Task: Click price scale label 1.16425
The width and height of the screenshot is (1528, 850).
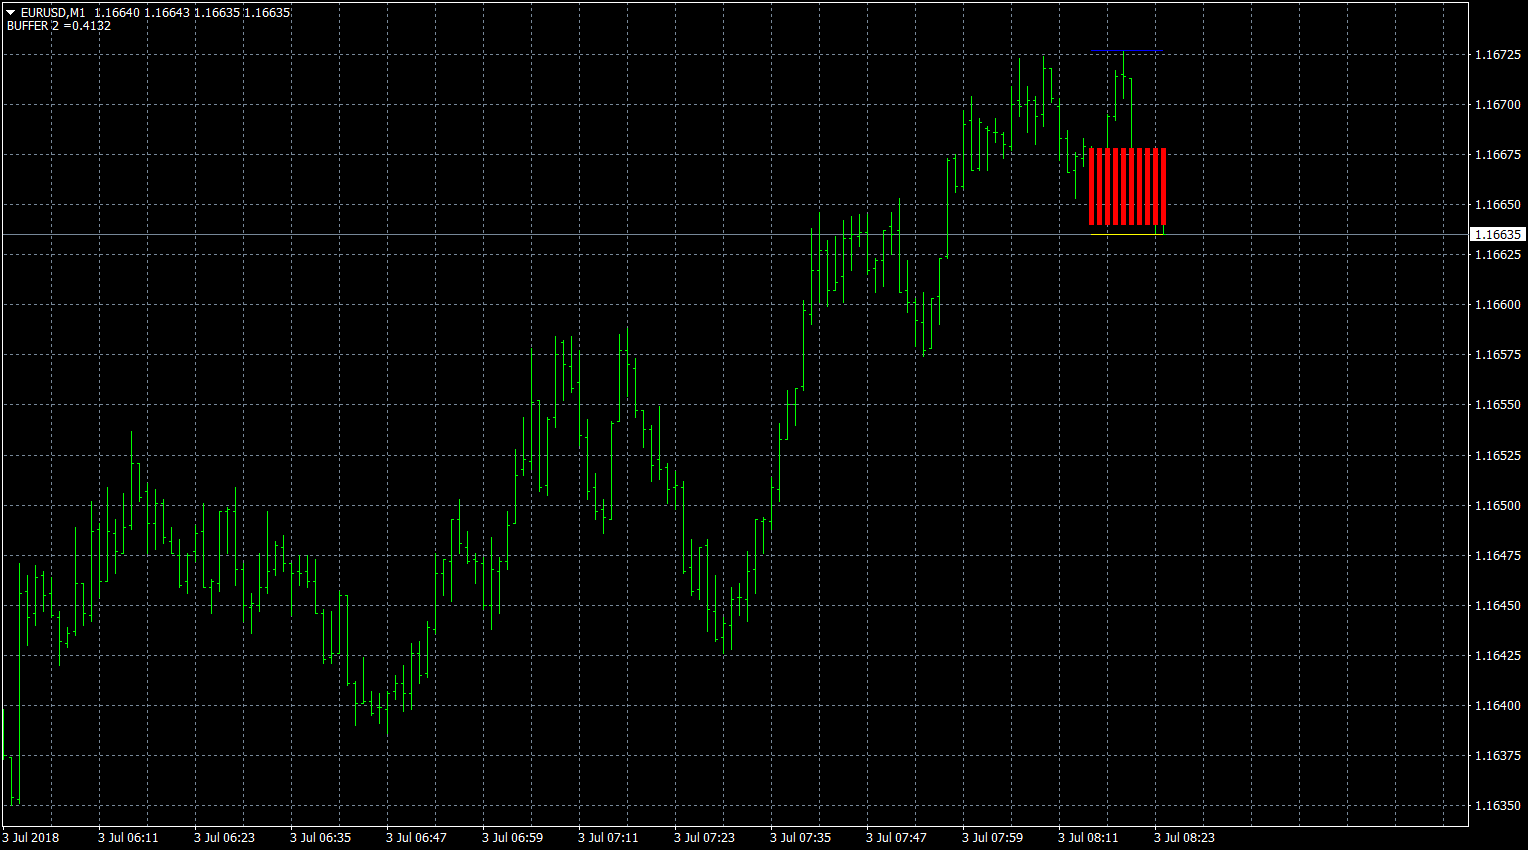Action: pyautogui.click(x=1498, y=656)
